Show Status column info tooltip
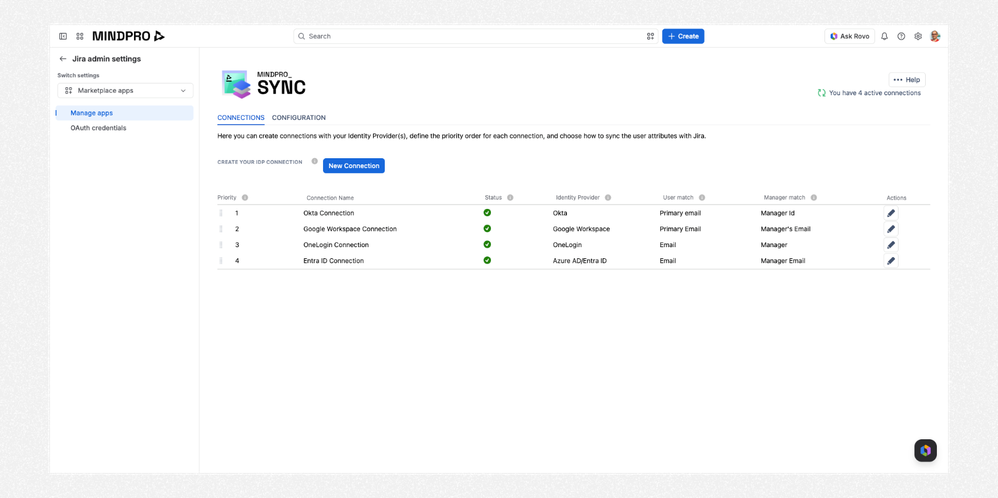 point(510,197)
